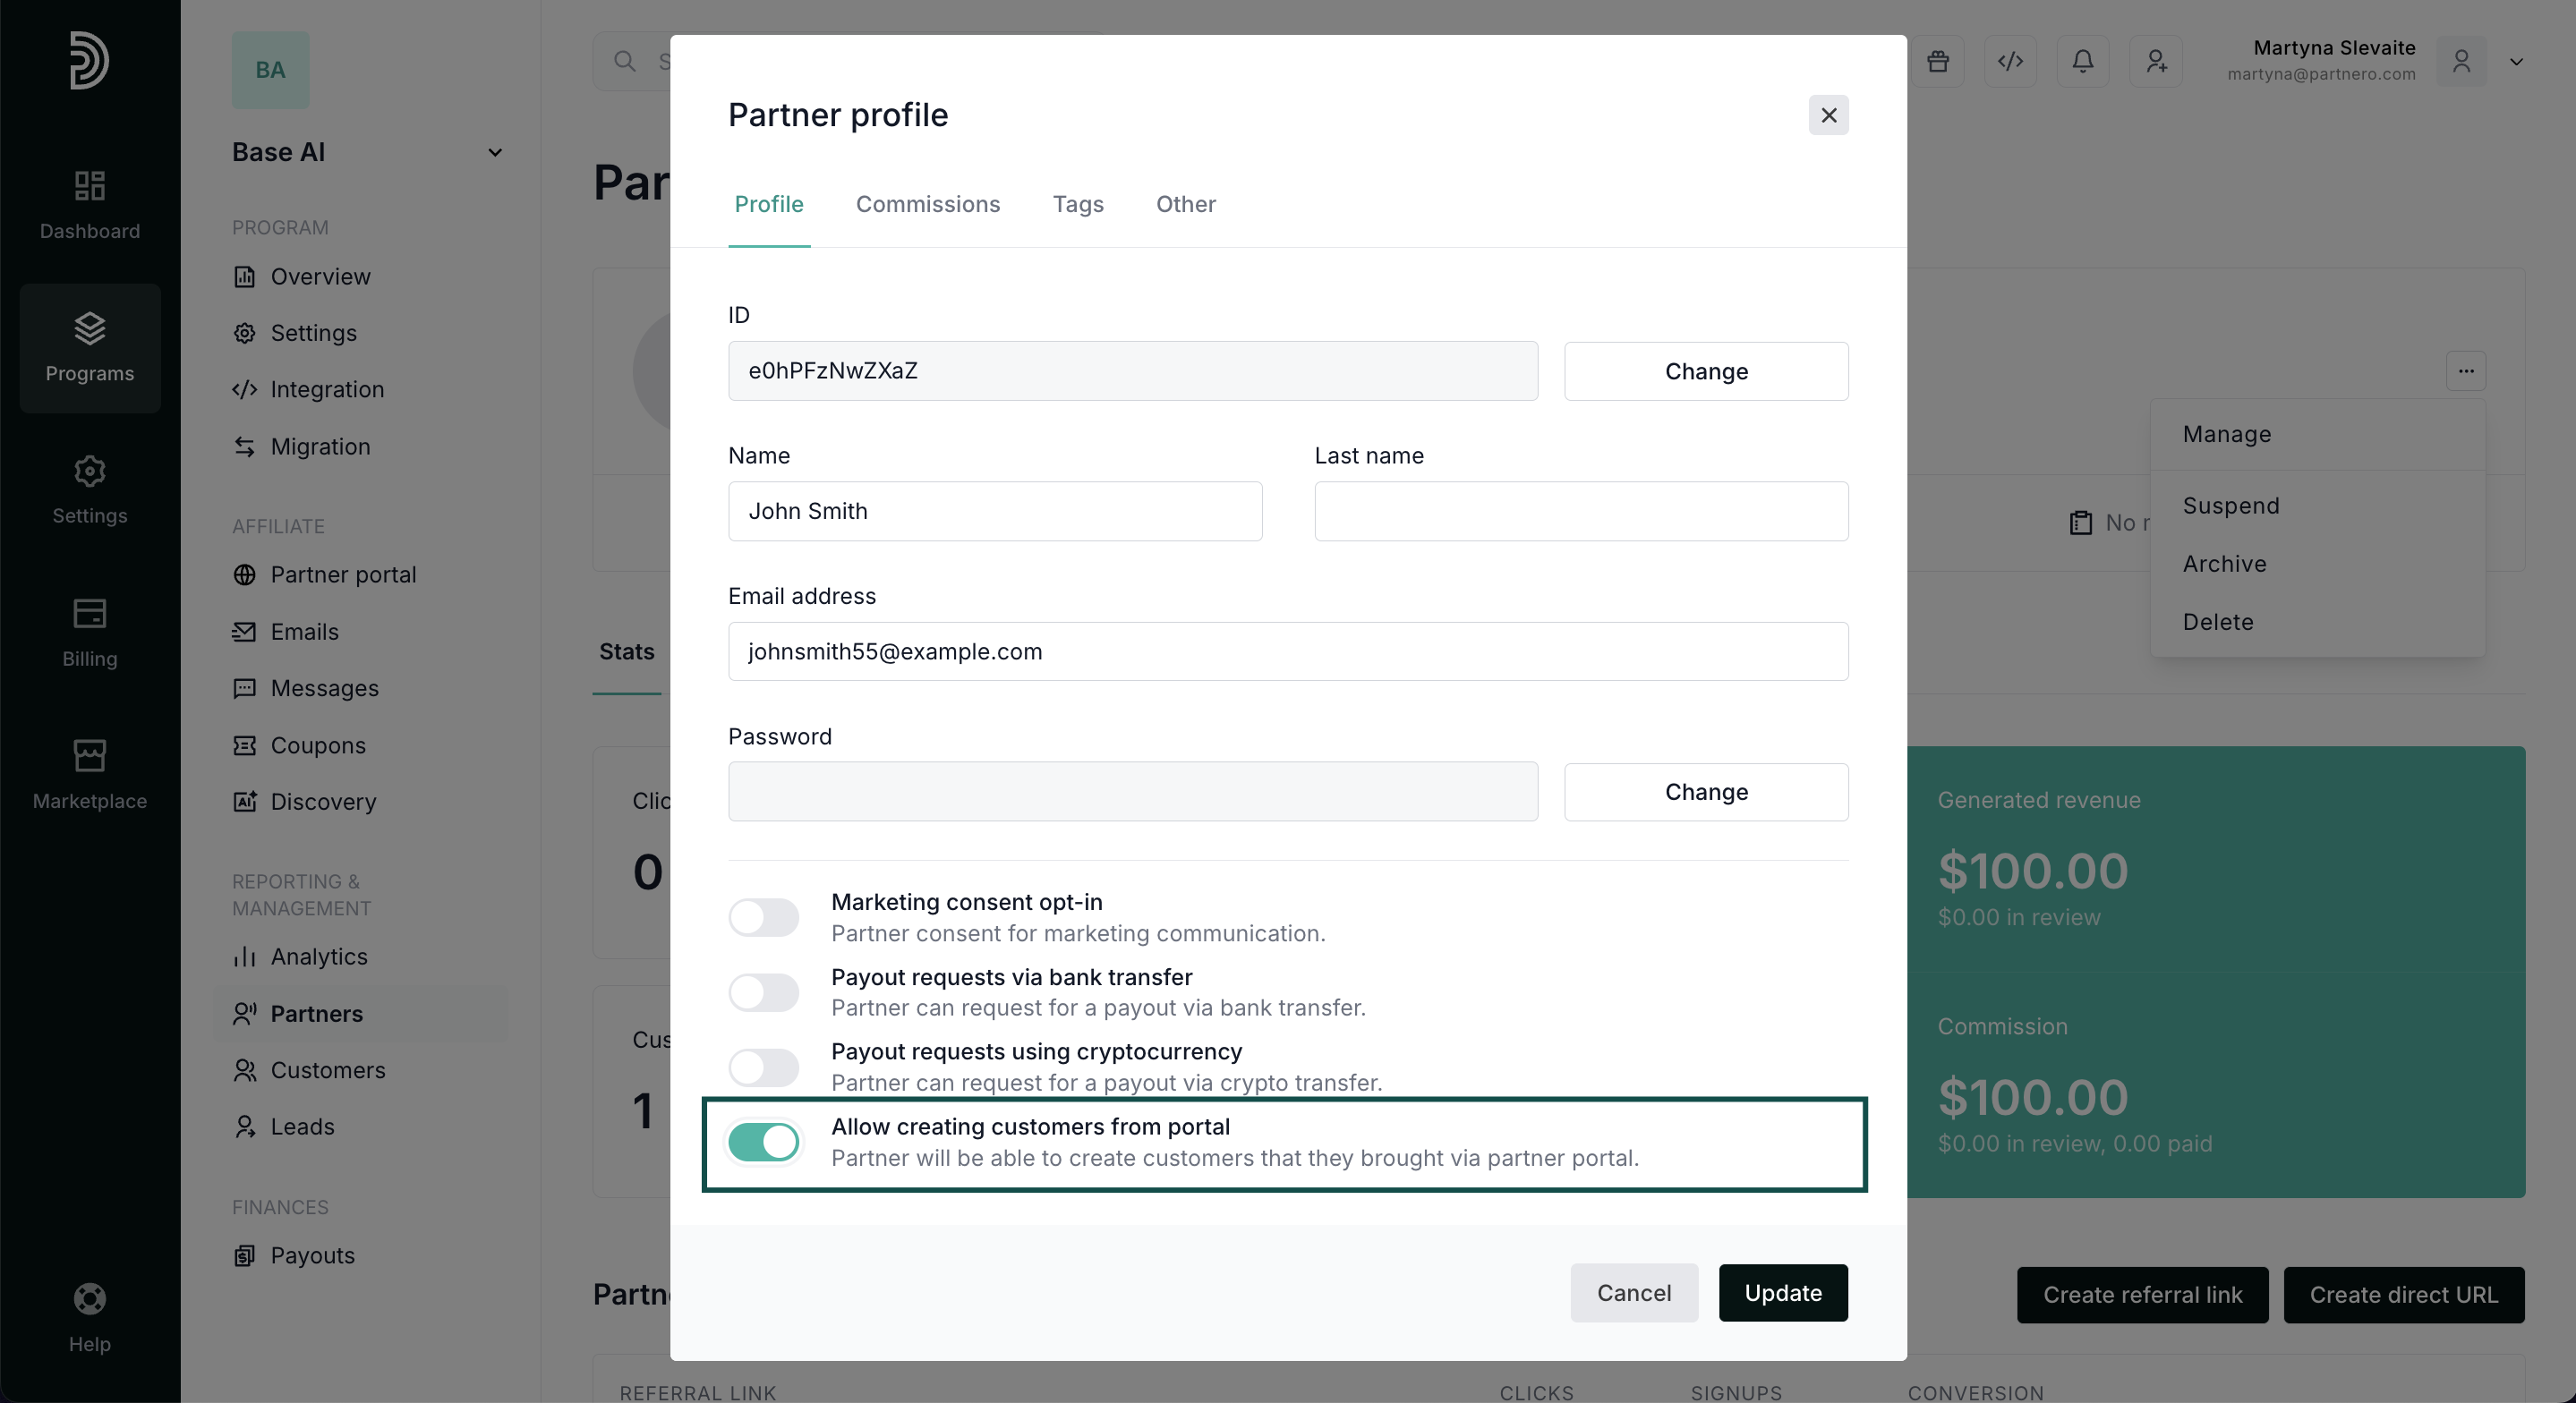Switch to the Commissions tab
The width and height of the screenshot is (2576, 1403).
[x=927, y=204]
